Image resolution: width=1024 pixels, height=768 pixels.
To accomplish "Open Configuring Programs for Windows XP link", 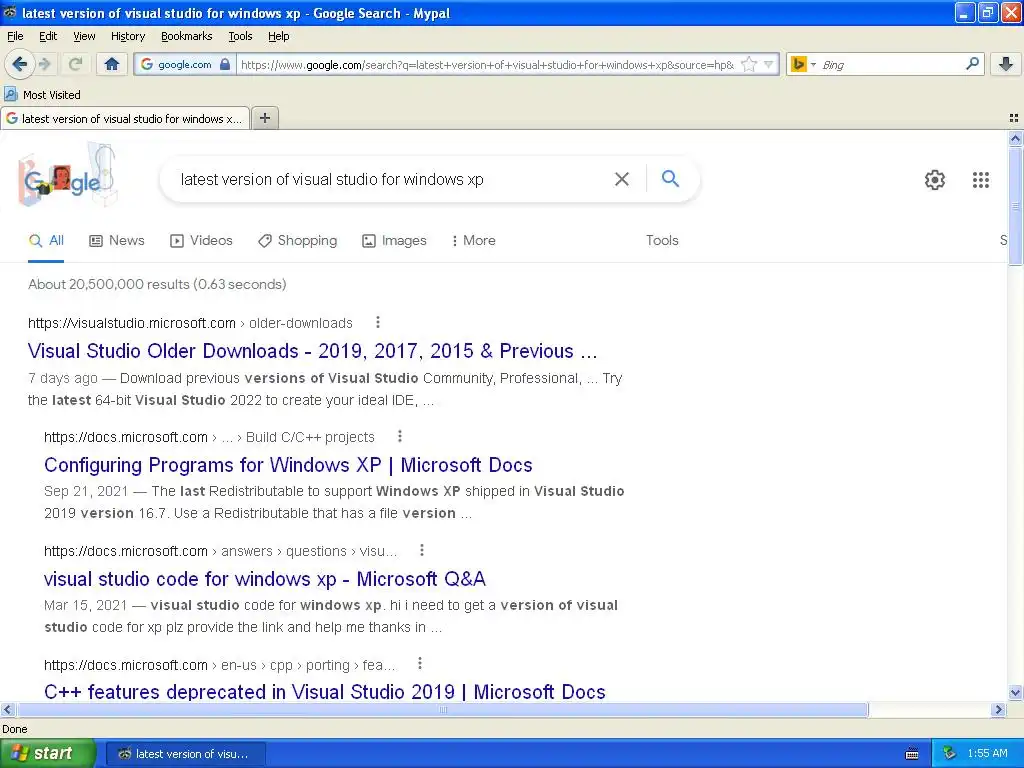I will coord(288,465).
